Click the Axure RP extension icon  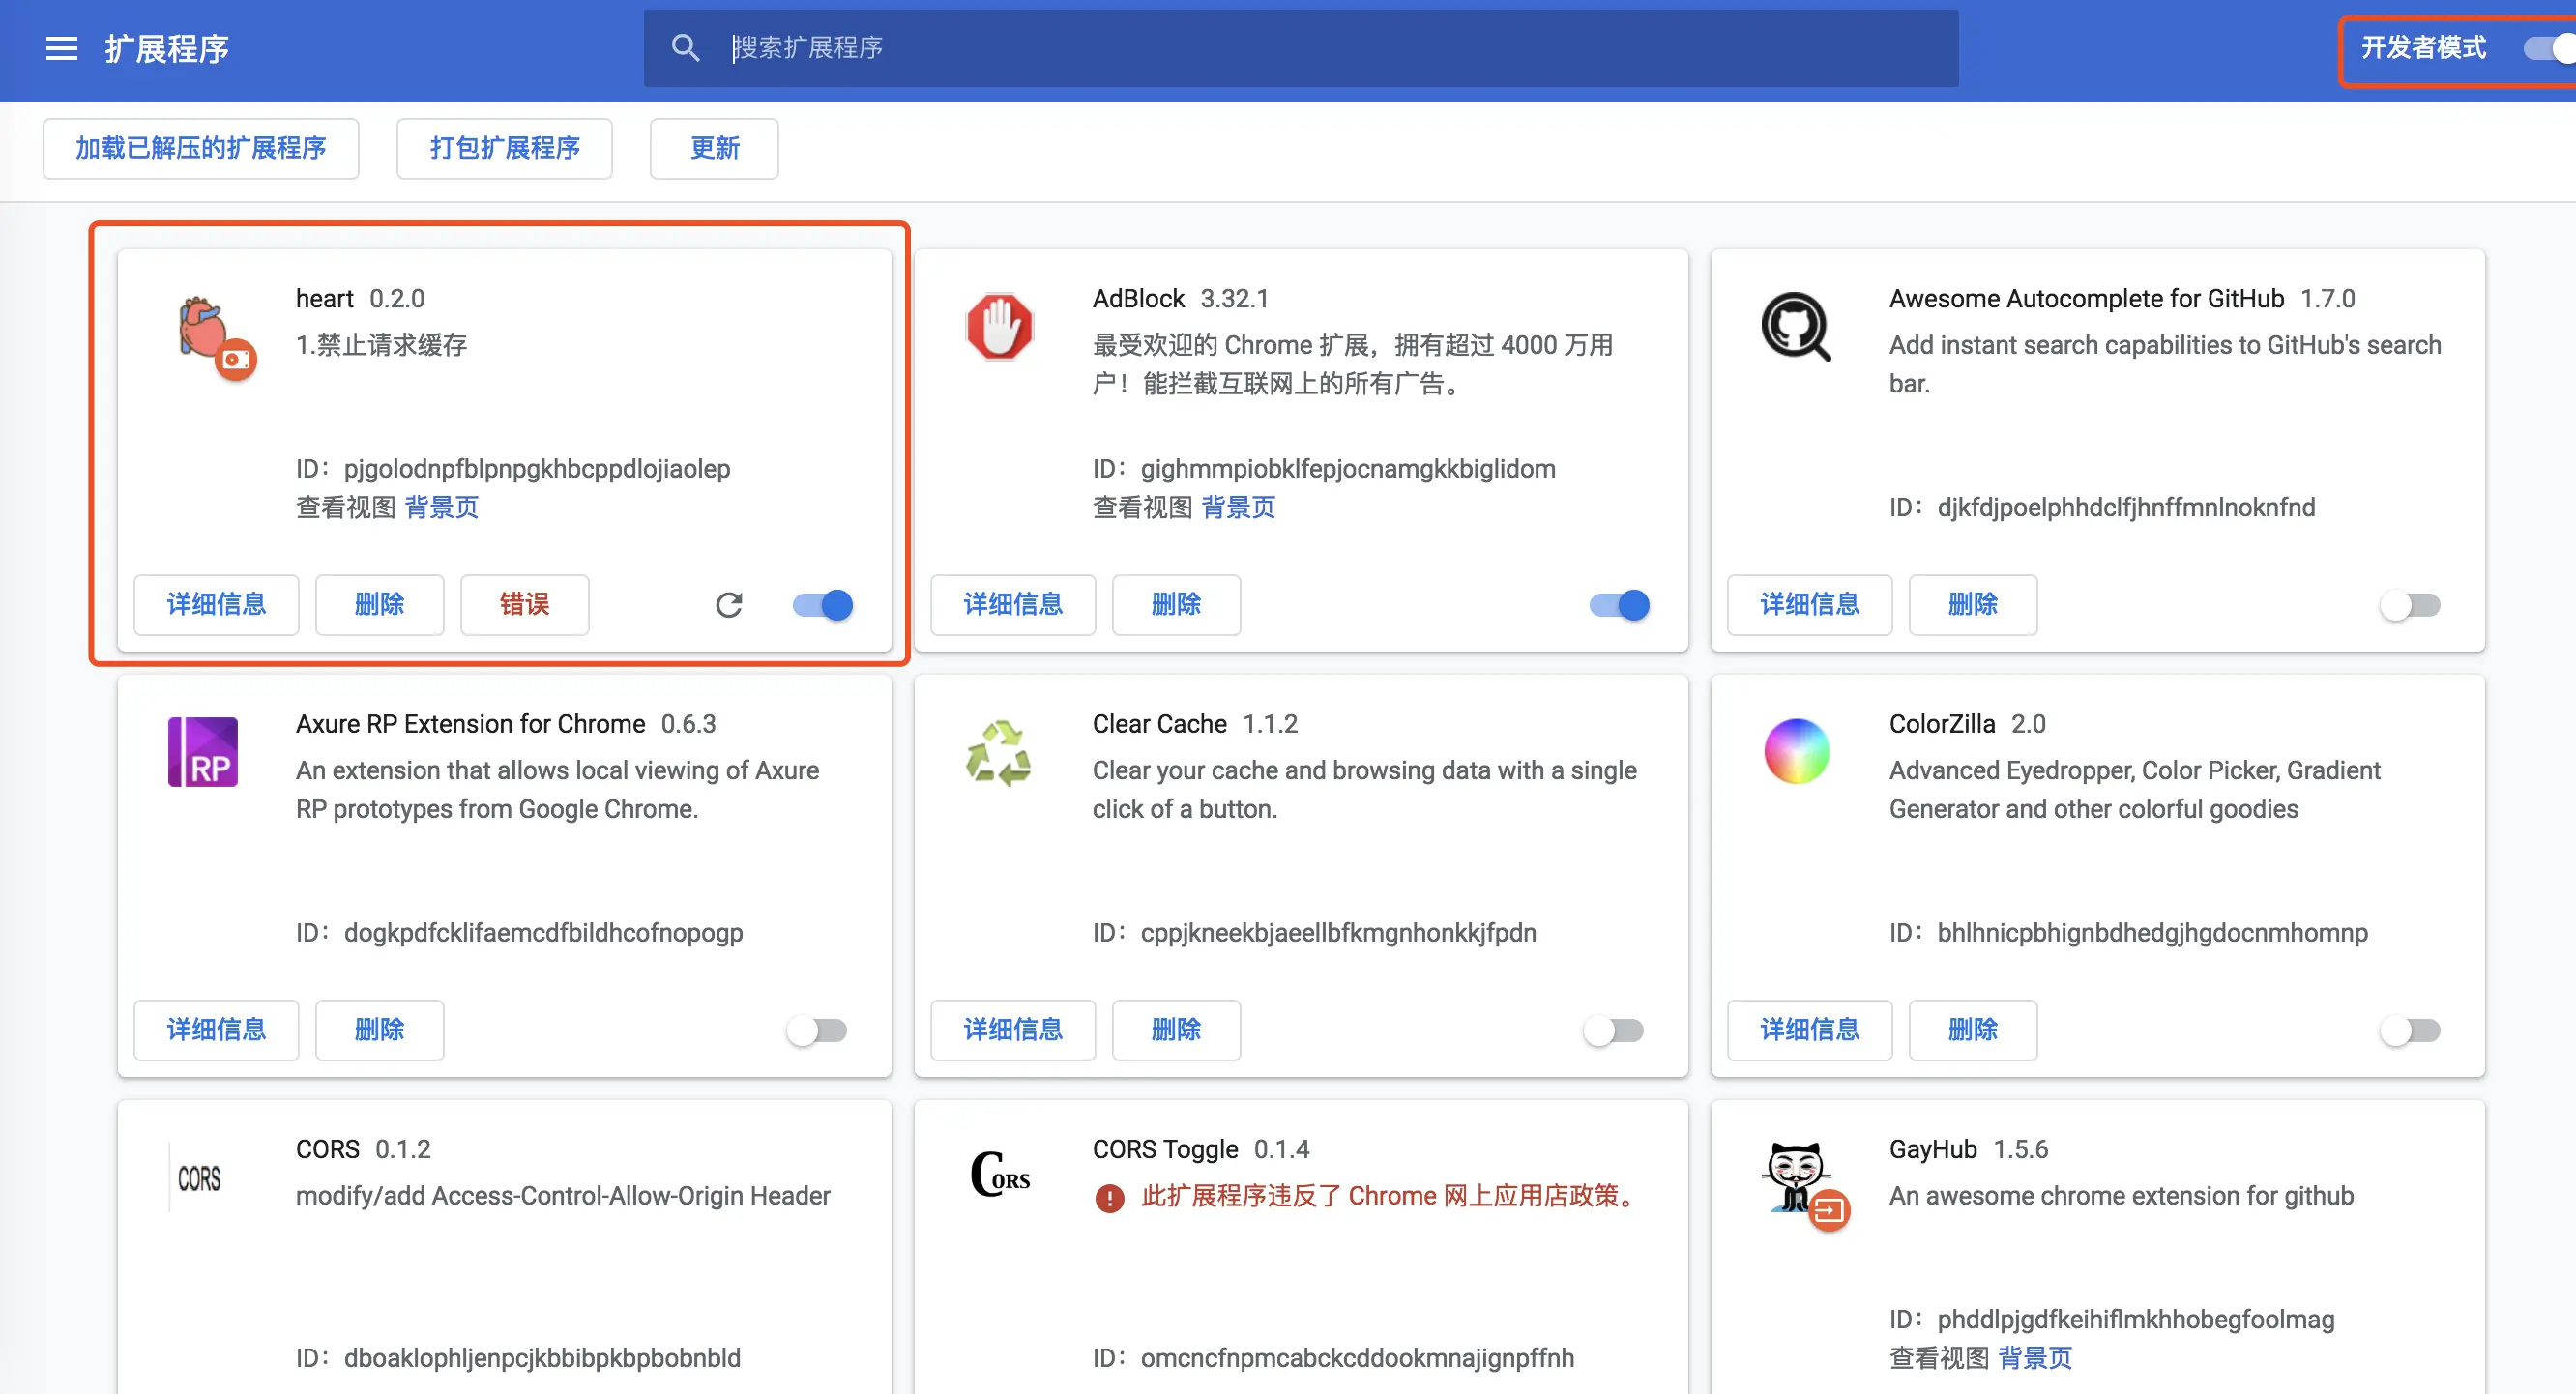(203, 752)
